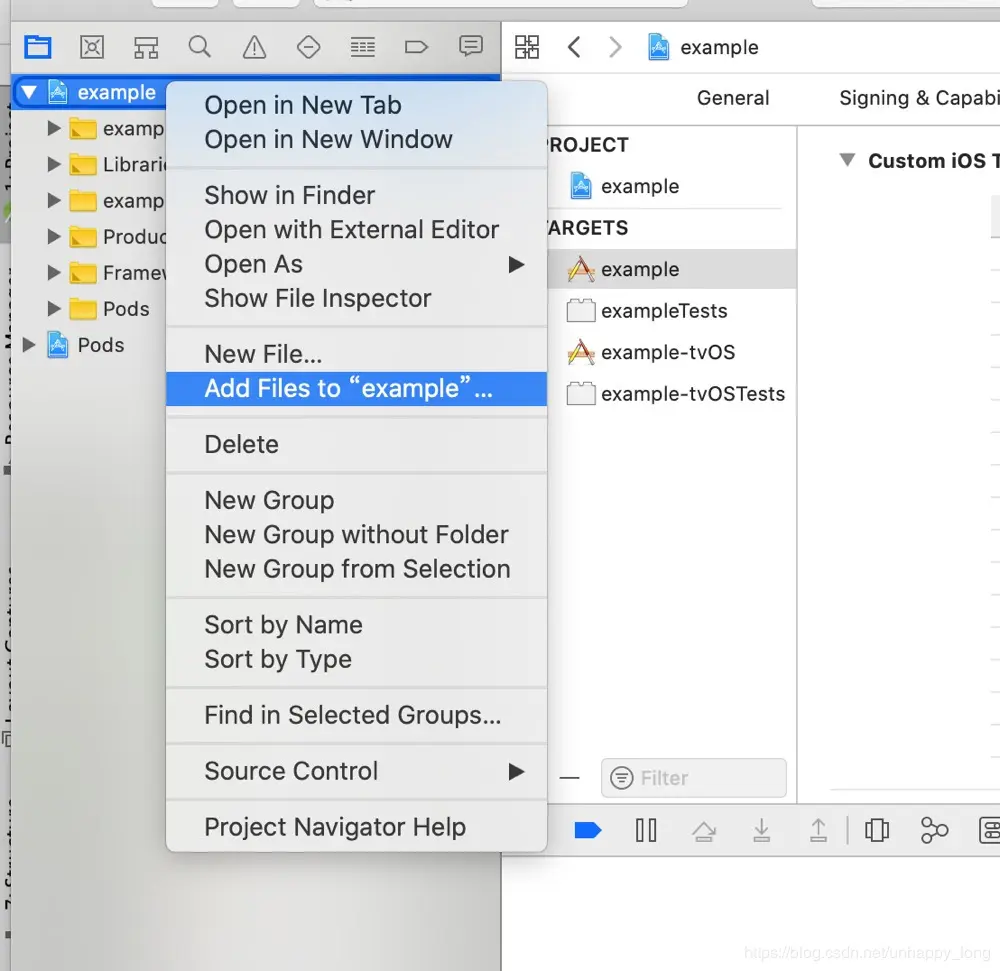This screenshot has width=1000, height=971.
Task: Collapse the example project root triangle
Action: pyautogui.click(x=29, y=92)
